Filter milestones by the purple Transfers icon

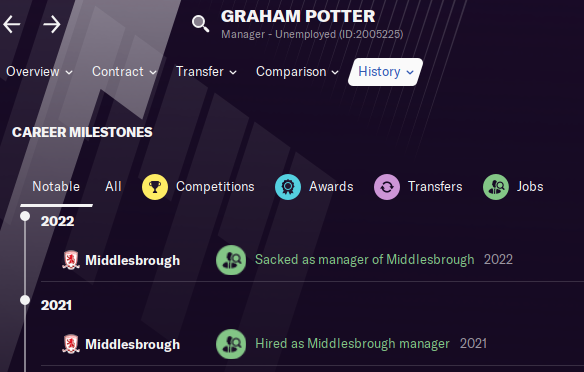pyautogui.click(x=387, y=187)
